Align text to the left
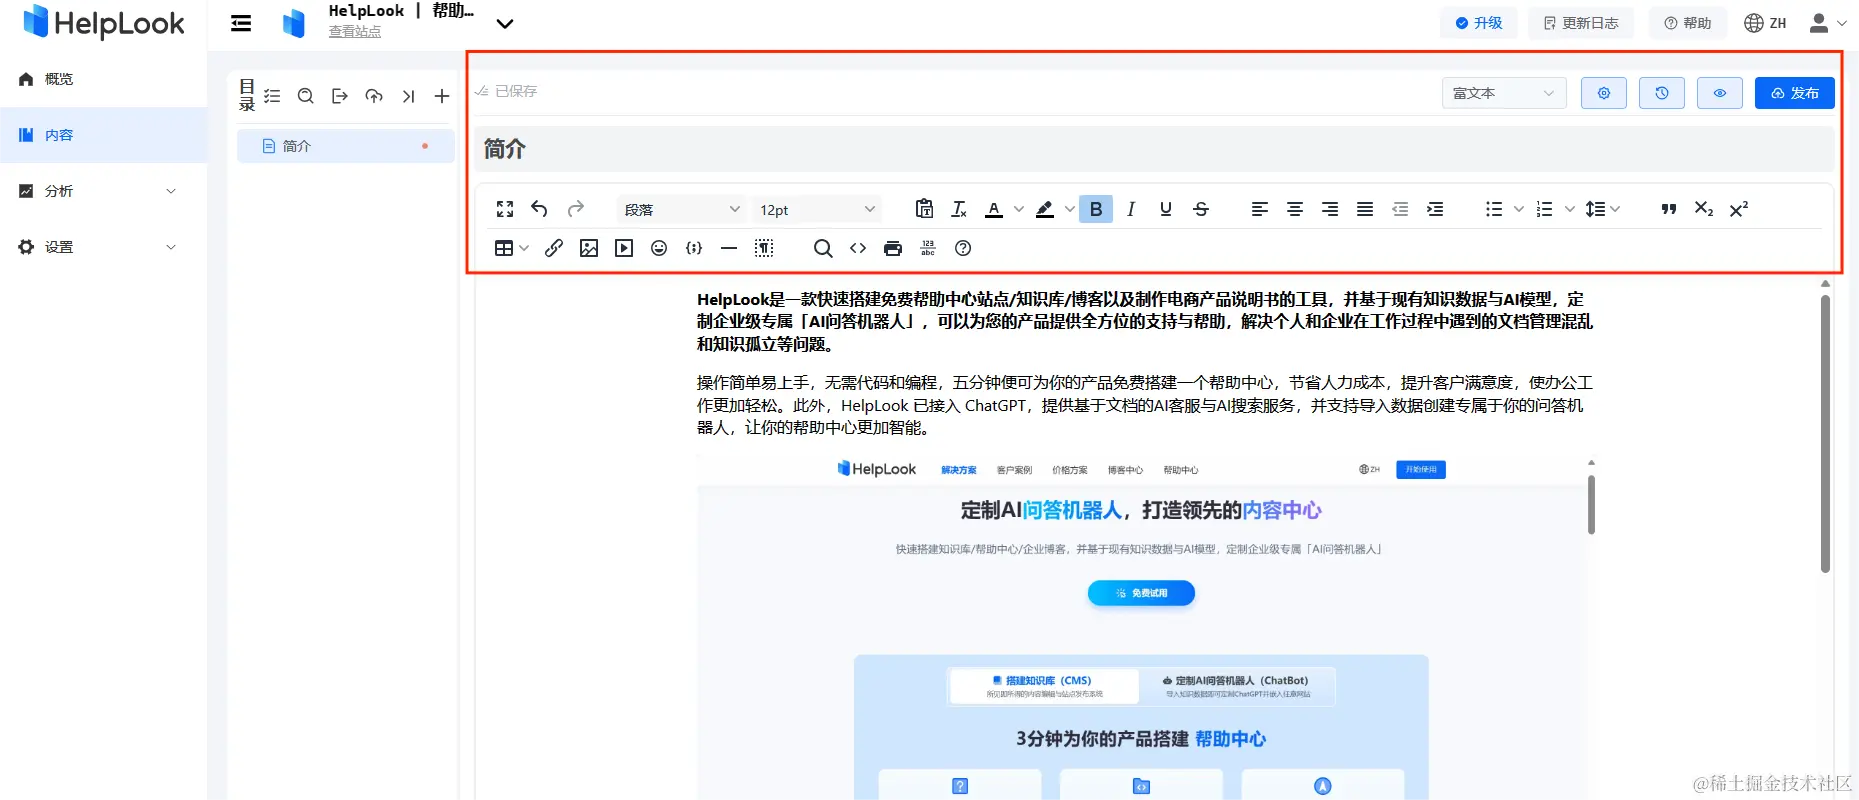Viewport: 1859px width, 800px height. 1260,209
